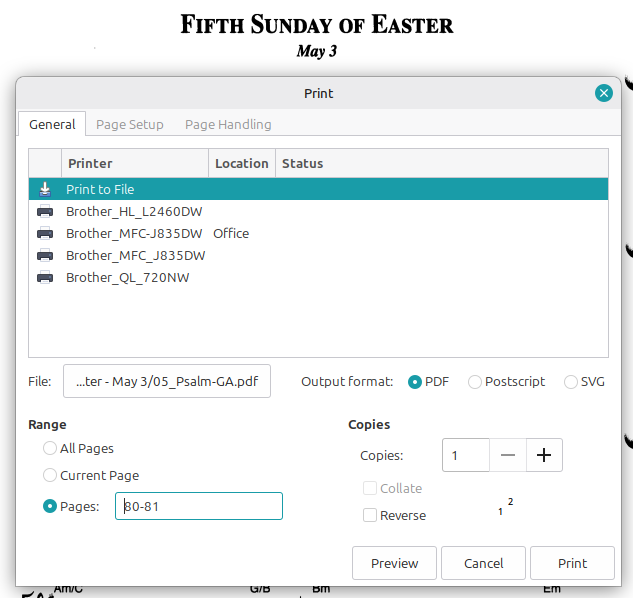
Task: Increase copies with the plus button
Action: (x=544, y=455)
